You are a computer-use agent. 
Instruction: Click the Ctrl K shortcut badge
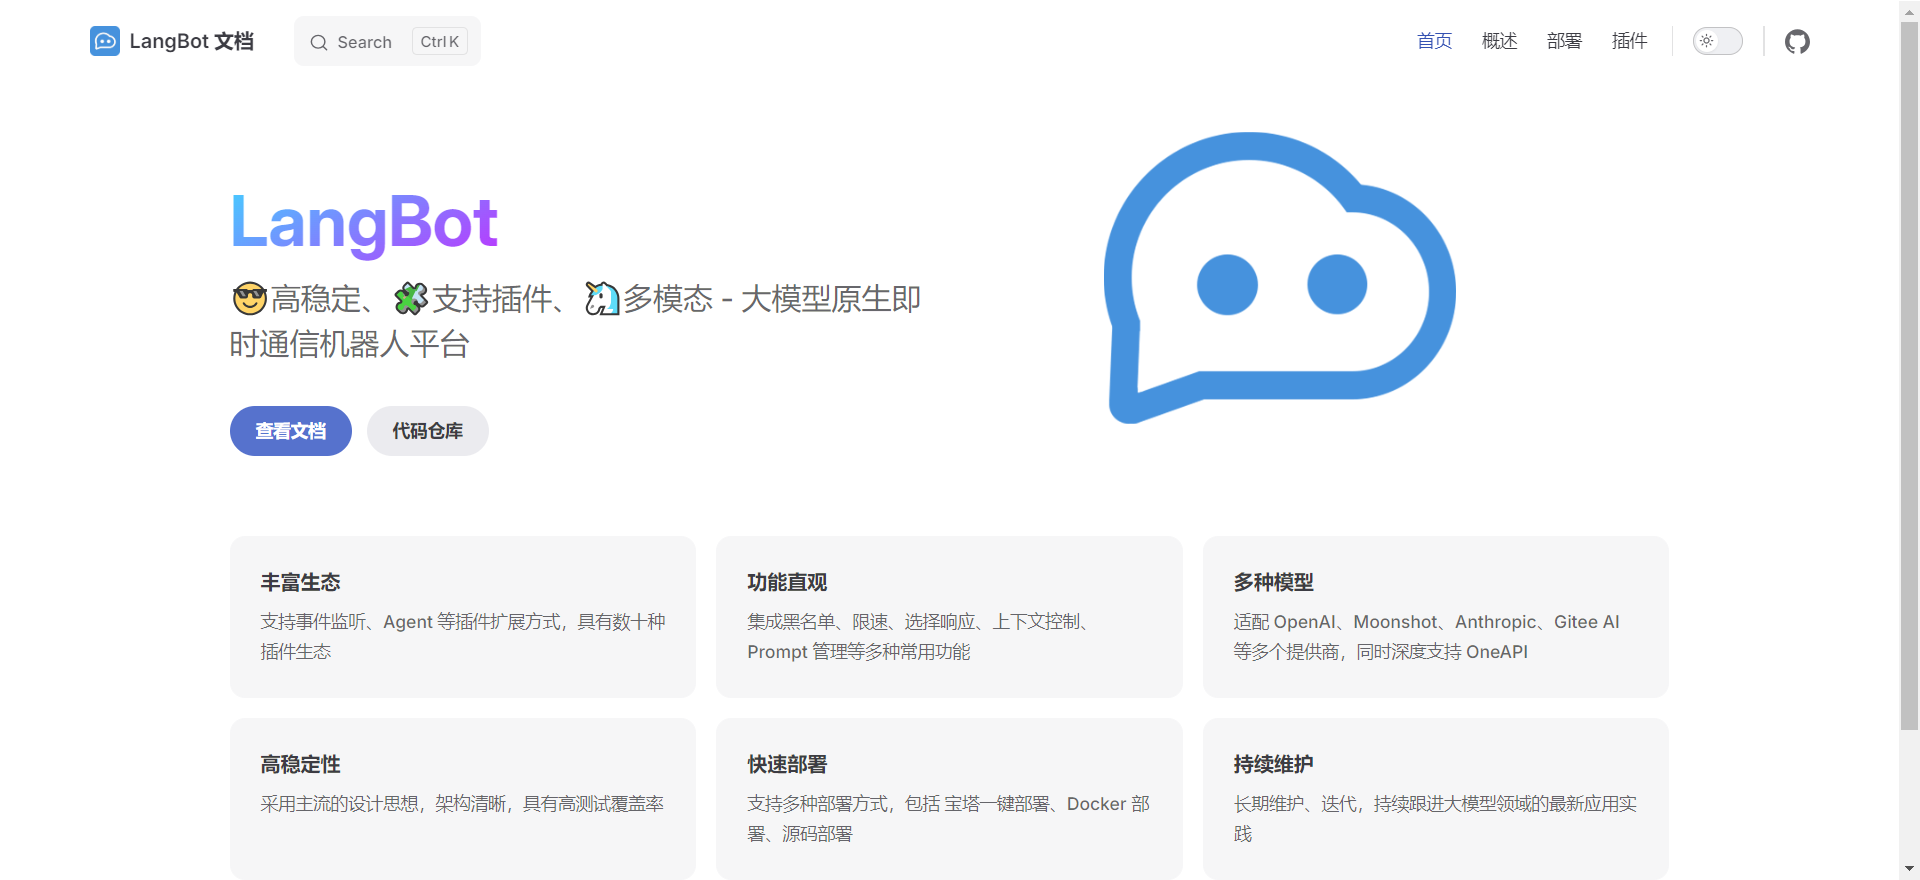point(440,41)
